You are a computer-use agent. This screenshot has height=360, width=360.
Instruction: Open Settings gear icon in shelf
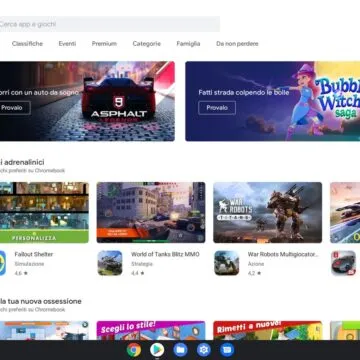(204, 350)
